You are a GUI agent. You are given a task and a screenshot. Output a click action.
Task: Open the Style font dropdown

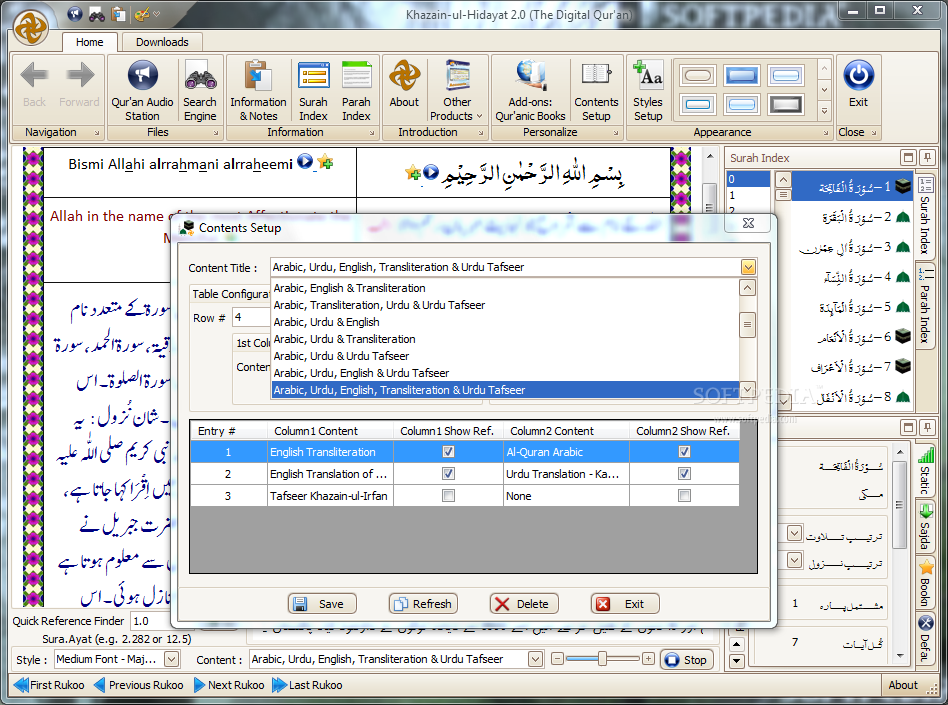[x=172, y=659]
